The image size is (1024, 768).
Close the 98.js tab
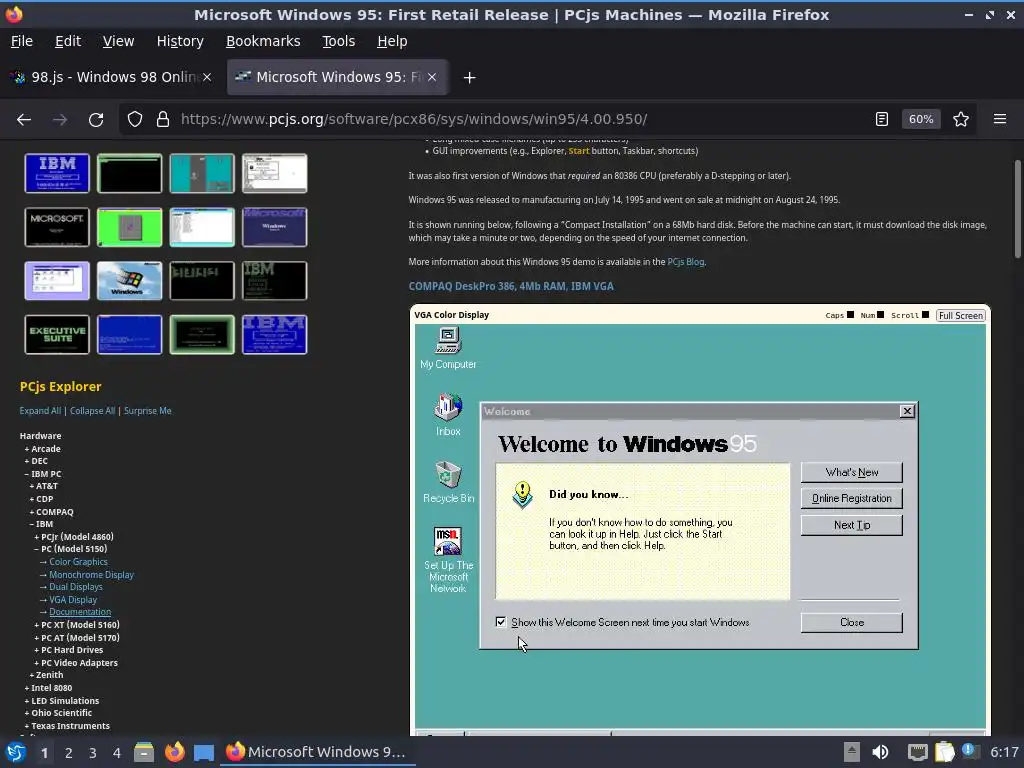(206, 78)
